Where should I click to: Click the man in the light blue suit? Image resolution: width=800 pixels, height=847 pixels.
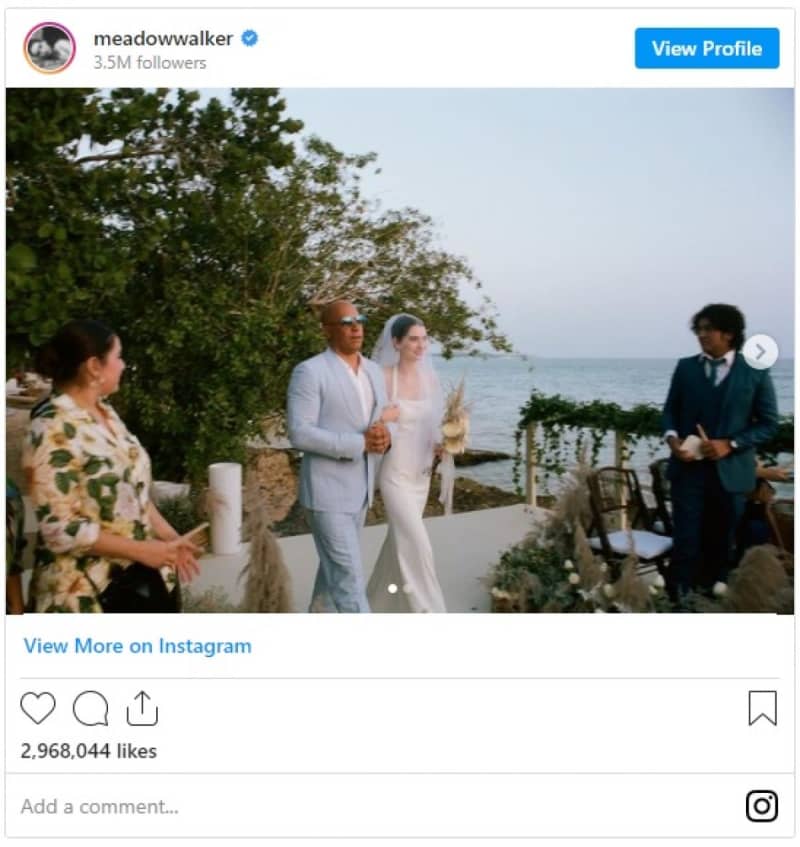pos(334,450)
